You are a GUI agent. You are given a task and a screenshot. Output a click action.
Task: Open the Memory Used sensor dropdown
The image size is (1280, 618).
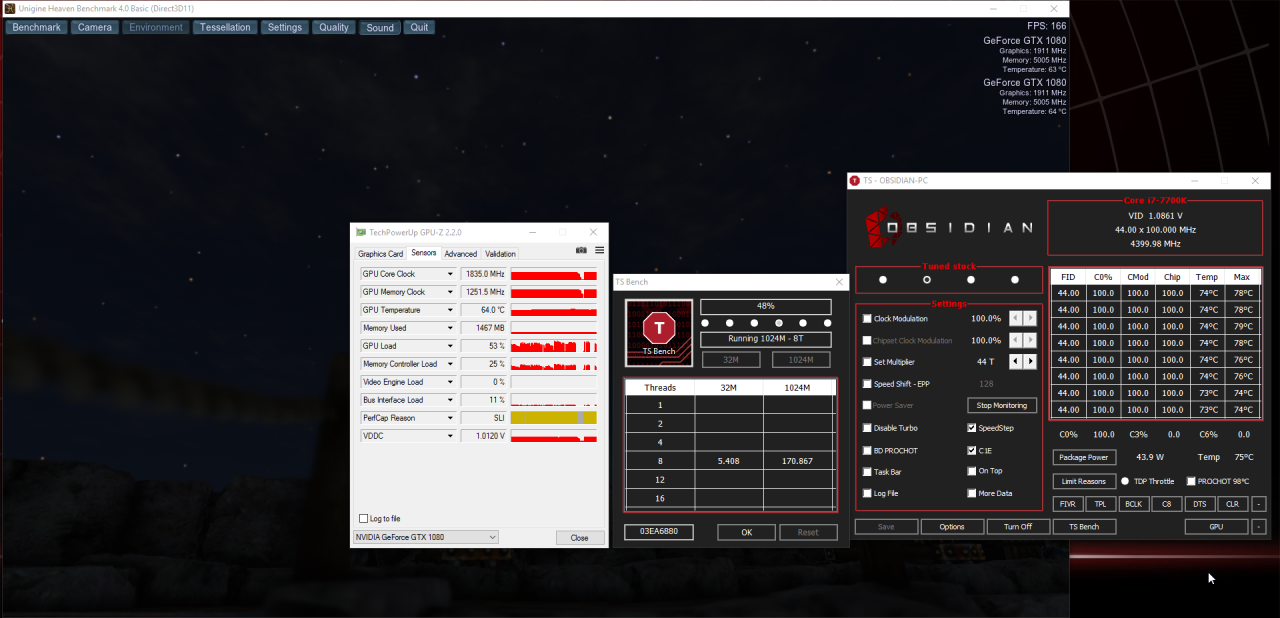tap(450, 328)
